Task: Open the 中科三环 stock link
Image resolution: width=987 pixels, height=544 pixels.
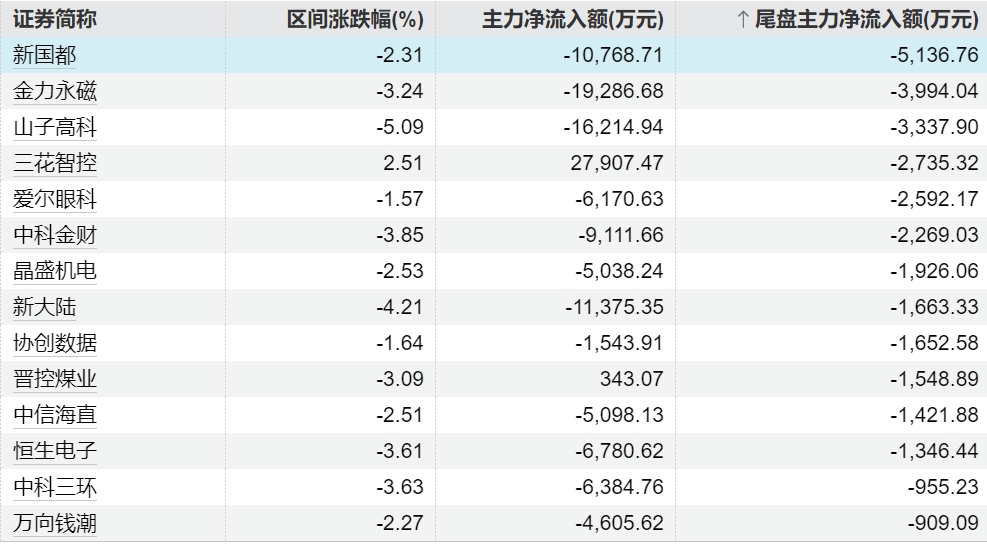Action: [55, 487]
